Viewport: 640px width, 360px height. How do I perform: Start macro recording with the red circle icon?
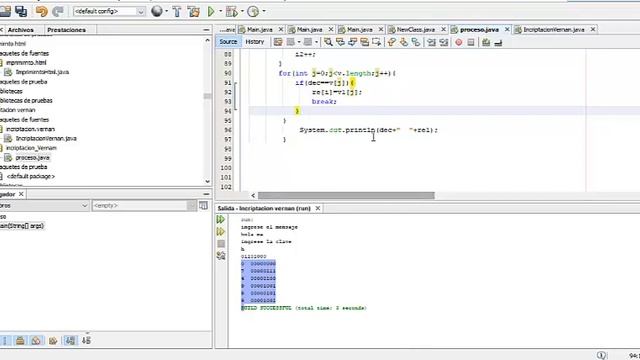pyautogui.click(x=459, y=42)
